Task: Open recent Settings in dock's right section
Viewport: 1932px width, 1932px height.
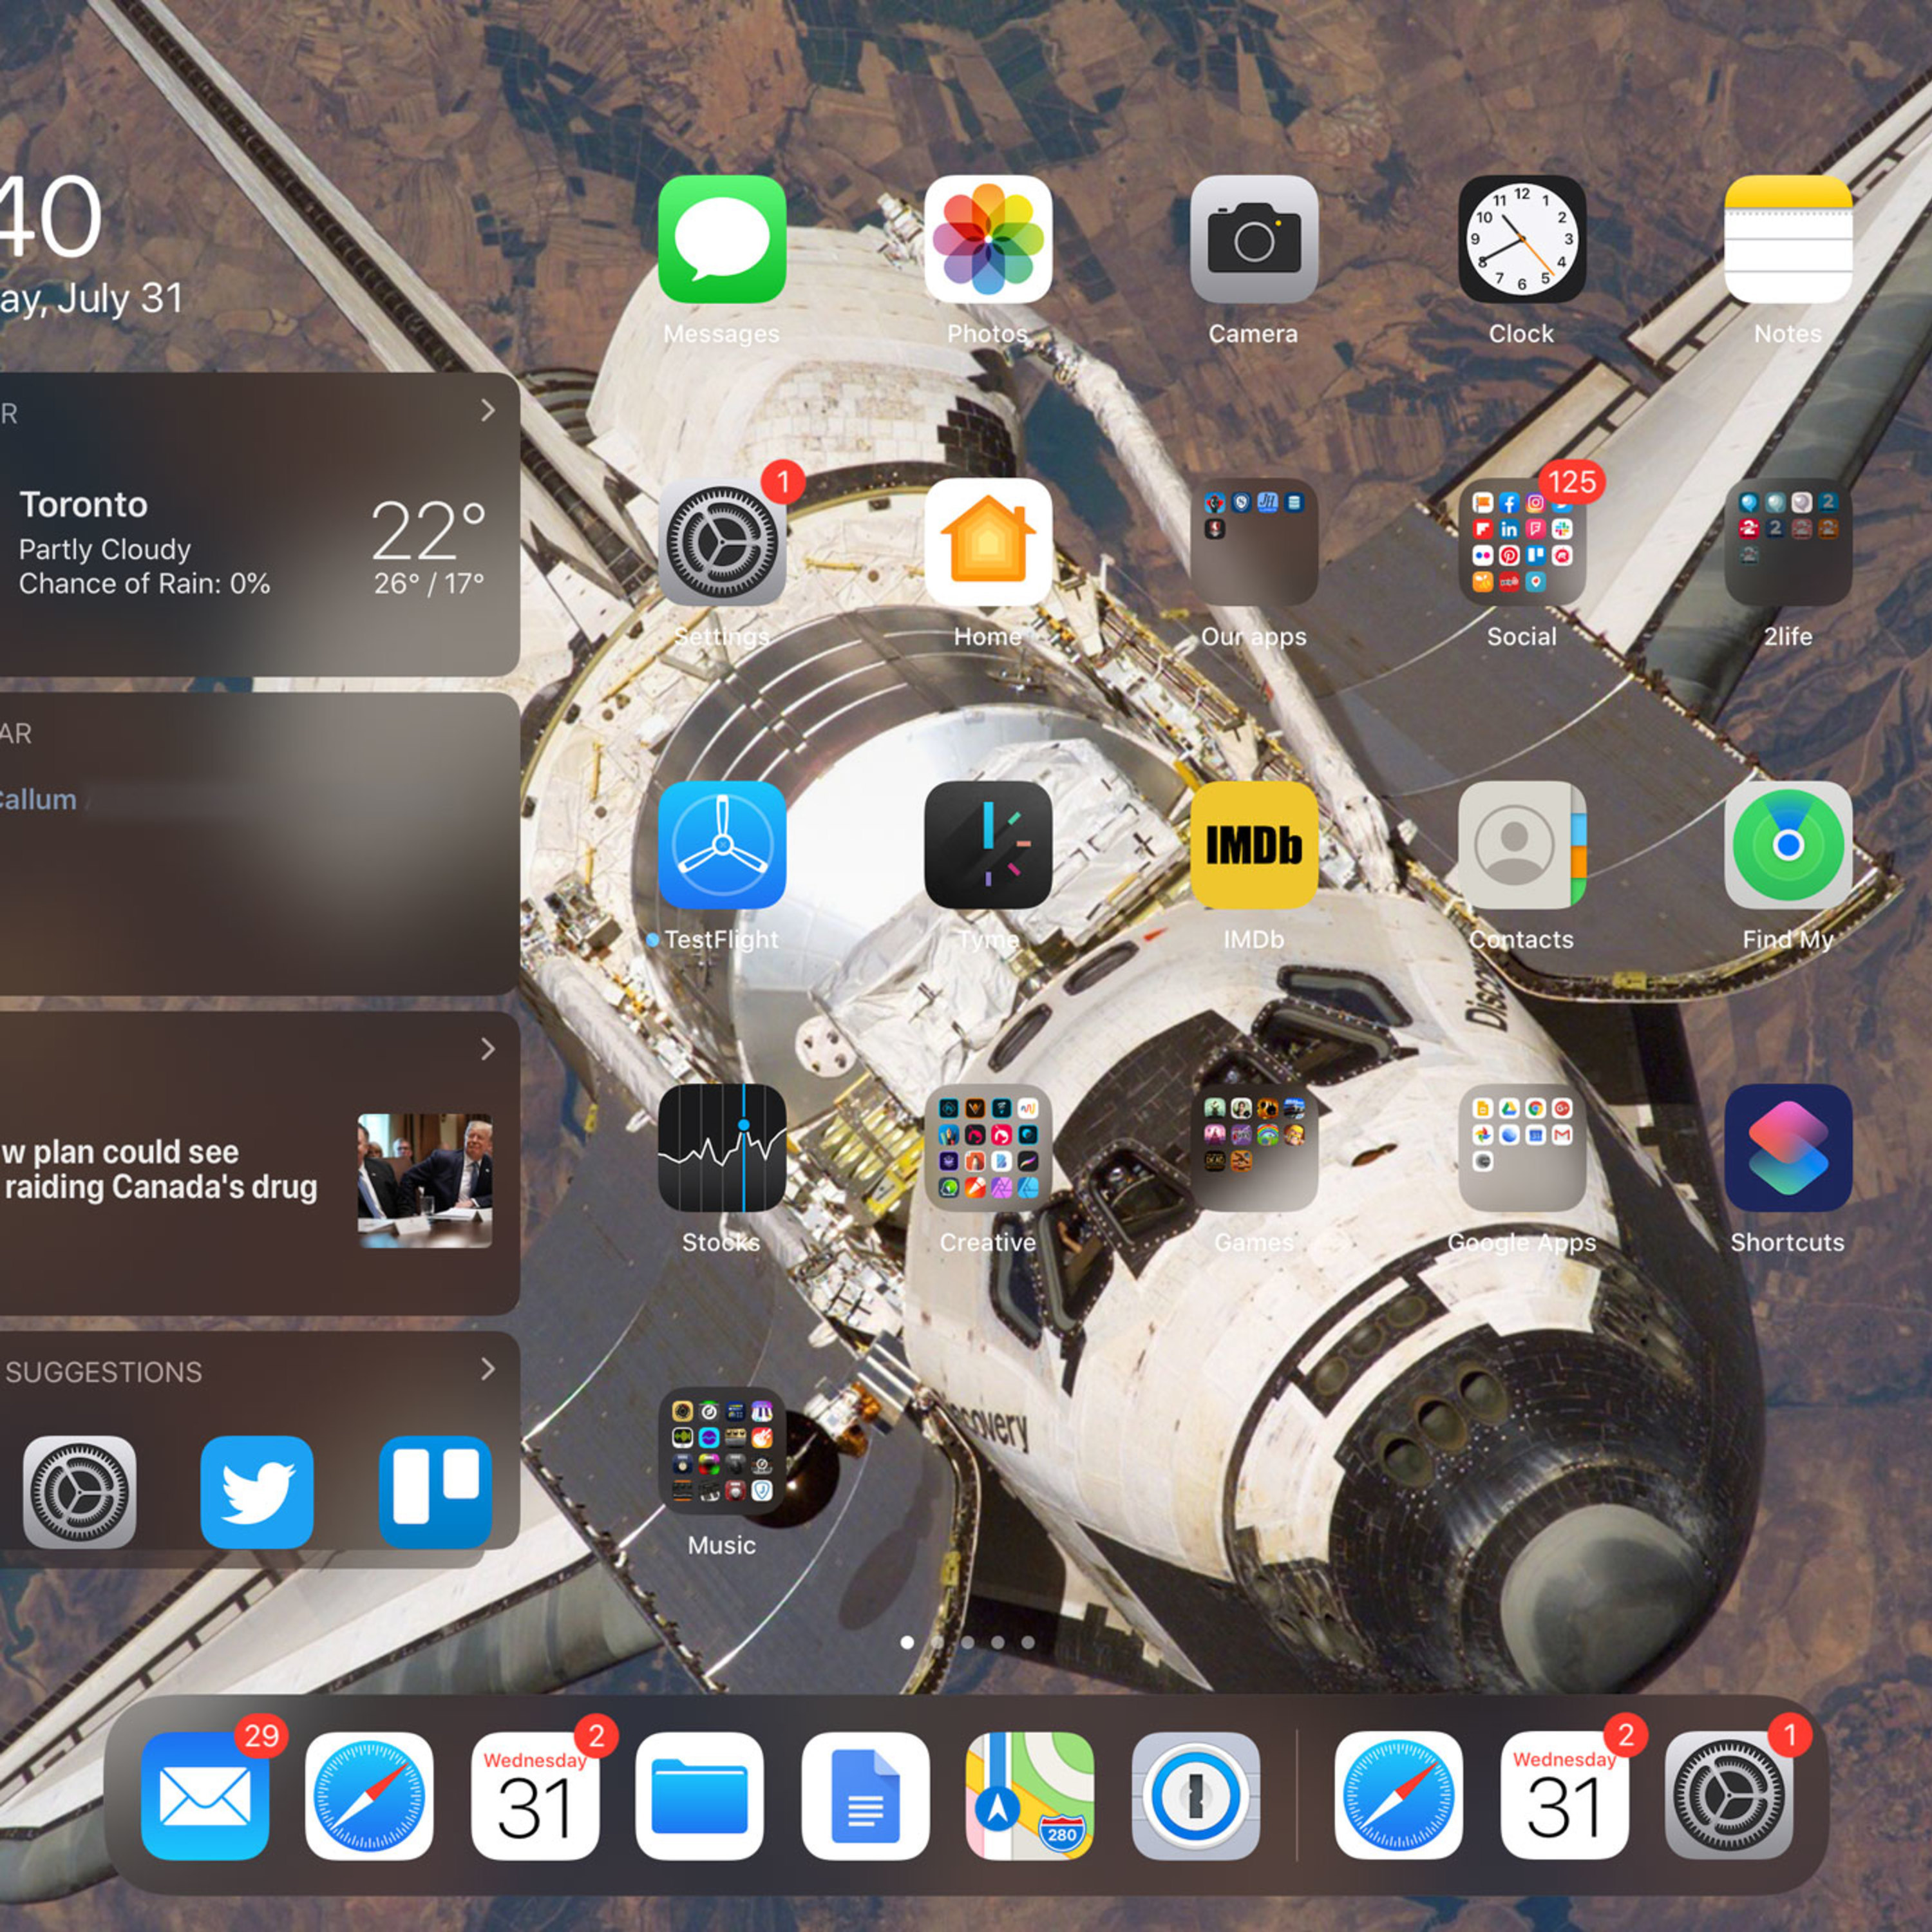Action: [x=1729, y=1796]
